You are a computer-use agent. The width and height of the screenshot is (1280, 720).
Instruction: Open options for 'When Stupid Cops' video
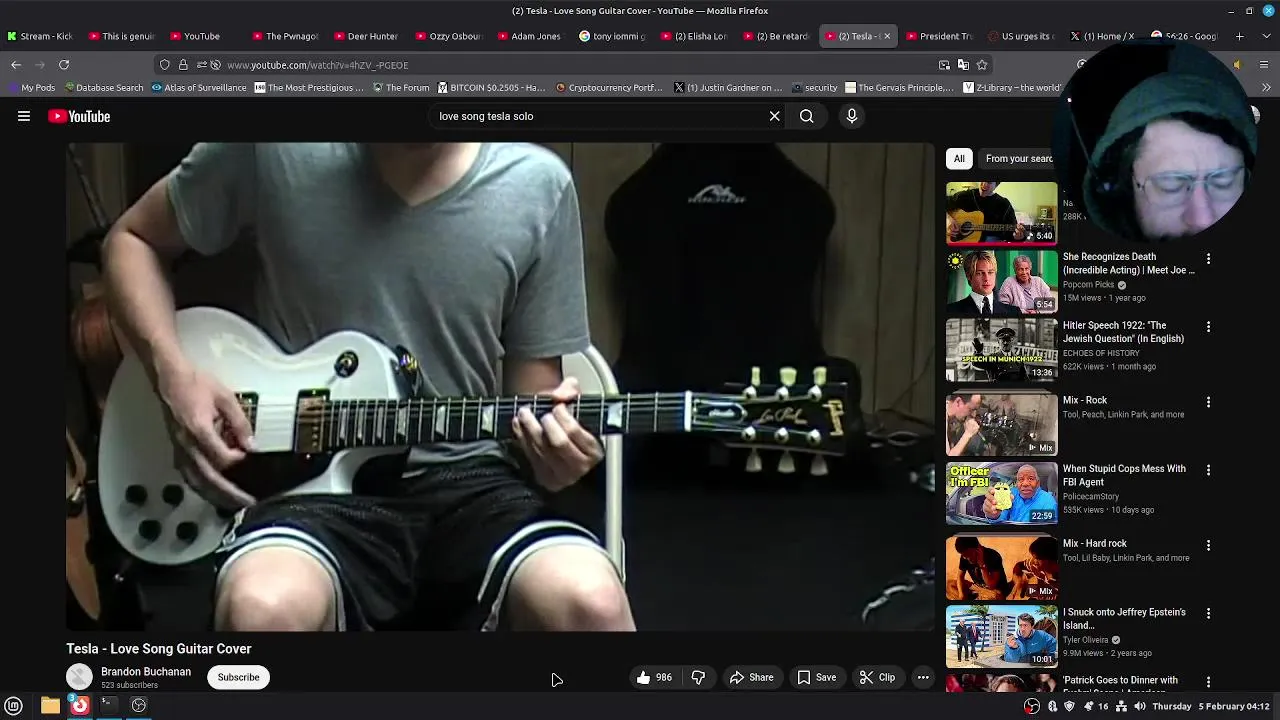(1208, 470)
